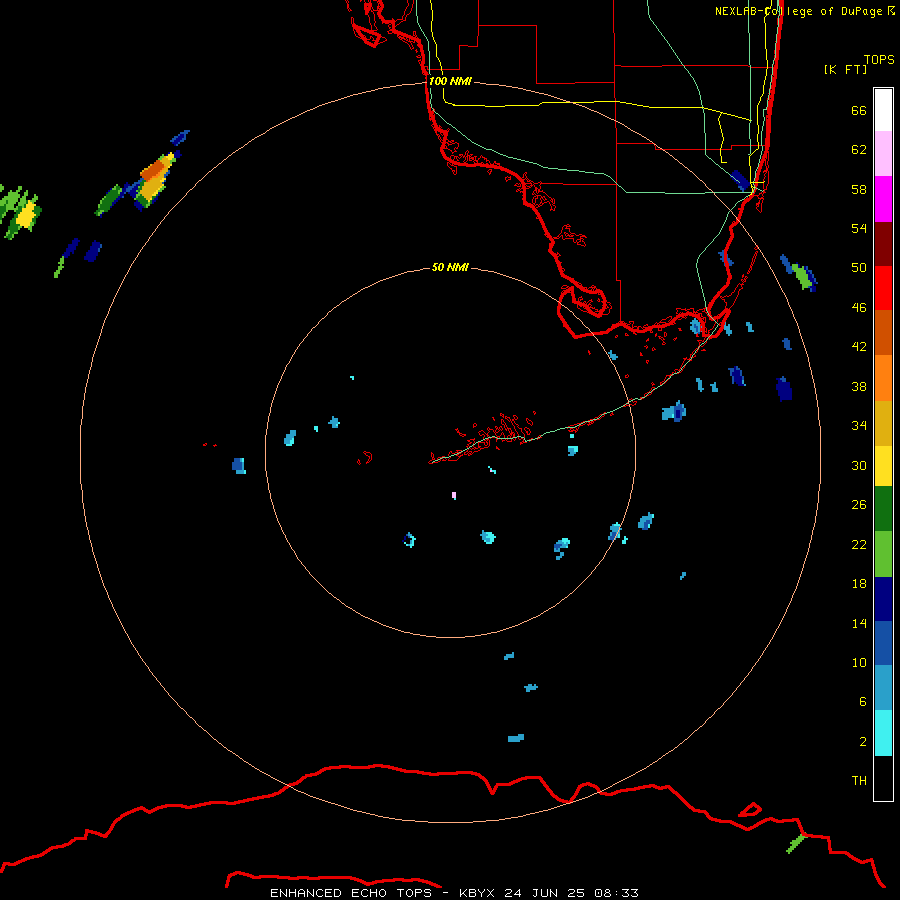Click the magenta legend color swatch
The height and width of the screenshot is (900, 900).
883,199
